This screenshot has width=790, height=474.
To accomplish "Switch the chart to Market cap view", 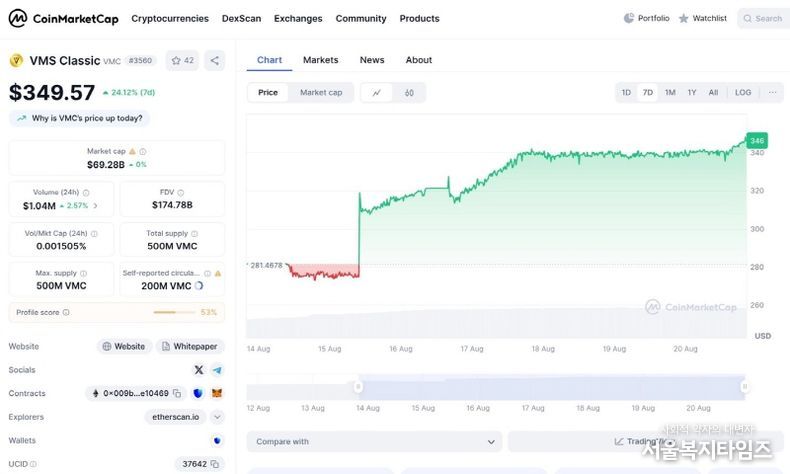I will coord(321,92).
